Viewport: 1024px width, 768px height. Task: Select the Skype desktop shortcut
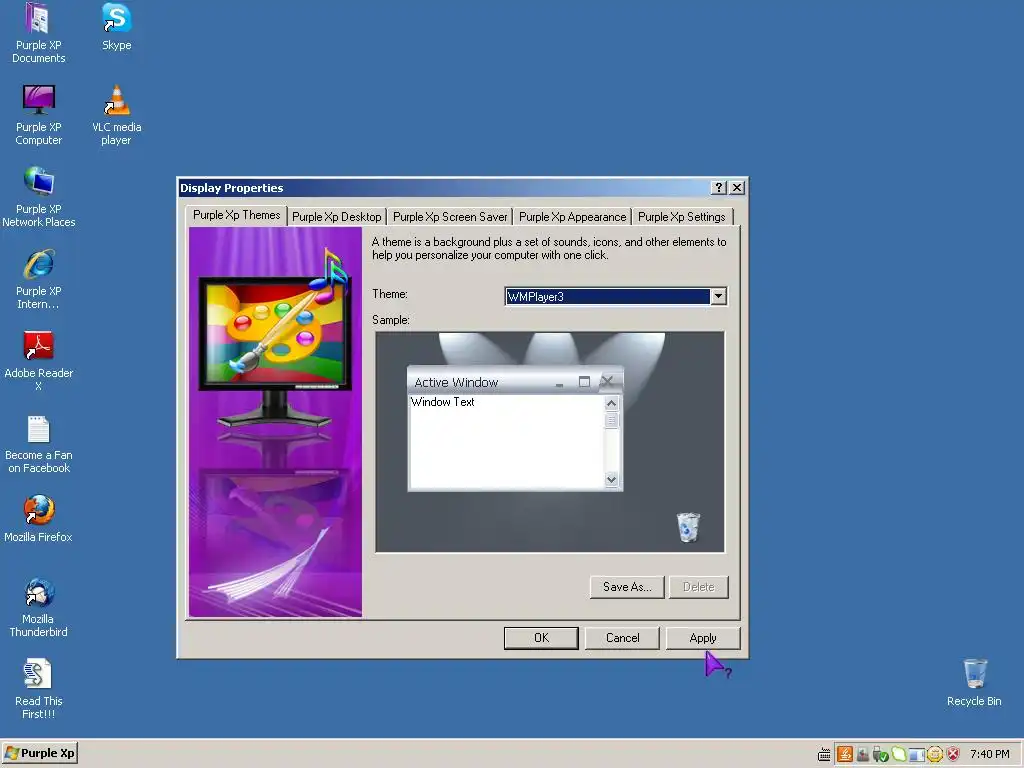(x=116, y=27)
